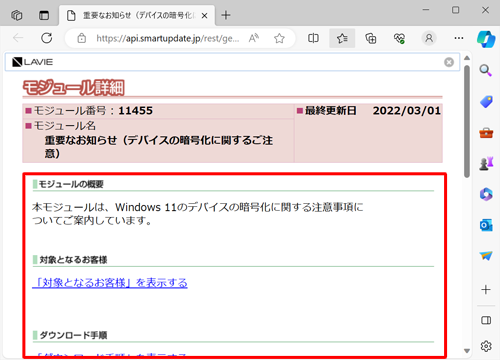Open the sidebar Games chess icon
Screen dimensions: 500x360
(486, 163)
